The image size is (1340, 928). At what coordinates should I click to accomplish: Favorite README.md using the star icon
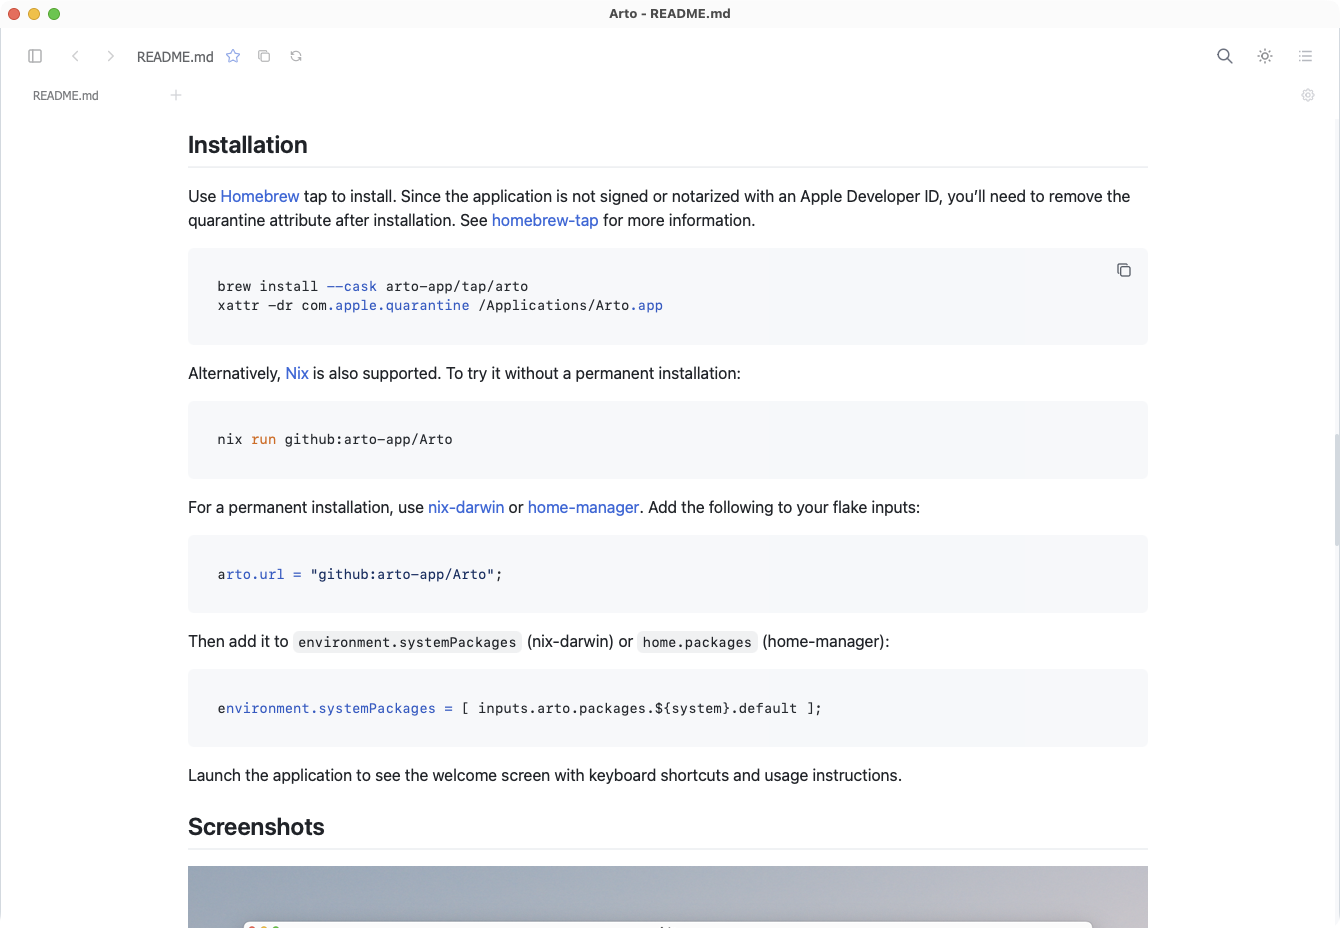233,56
